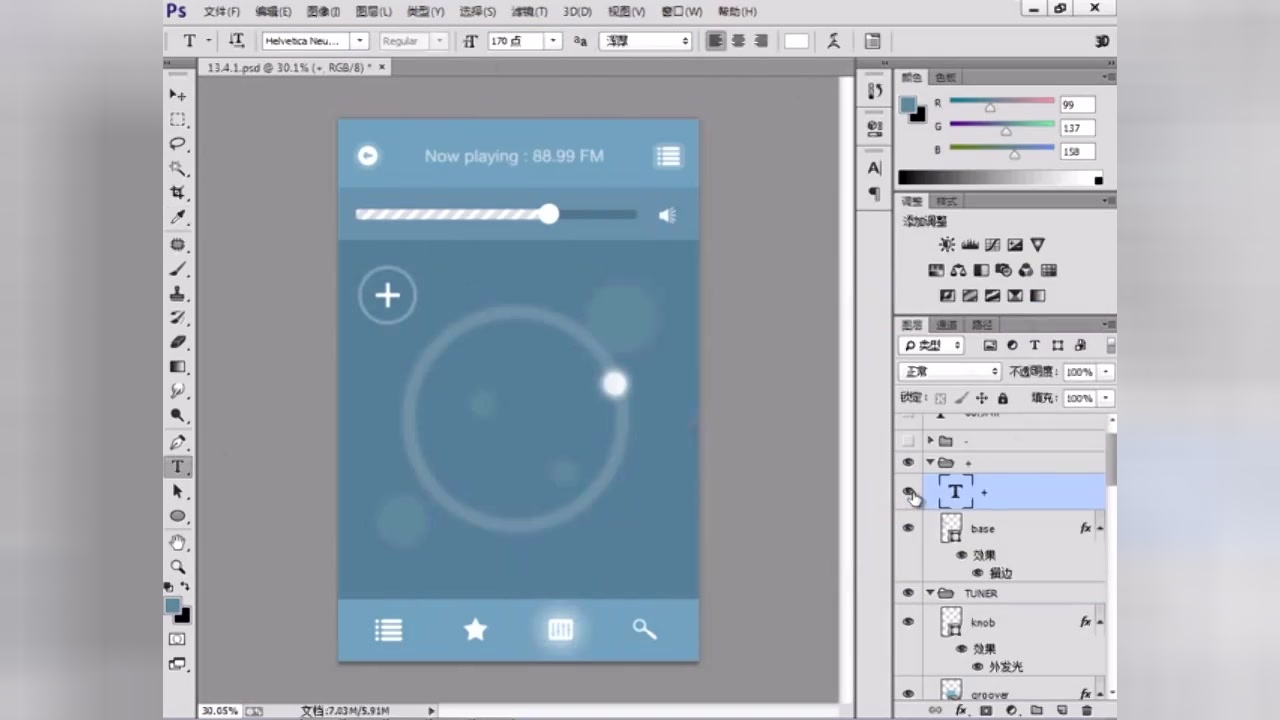Add a Brightness/Contrast adjustment
This screenshot has width=1280, height=720.
[947, 245]
